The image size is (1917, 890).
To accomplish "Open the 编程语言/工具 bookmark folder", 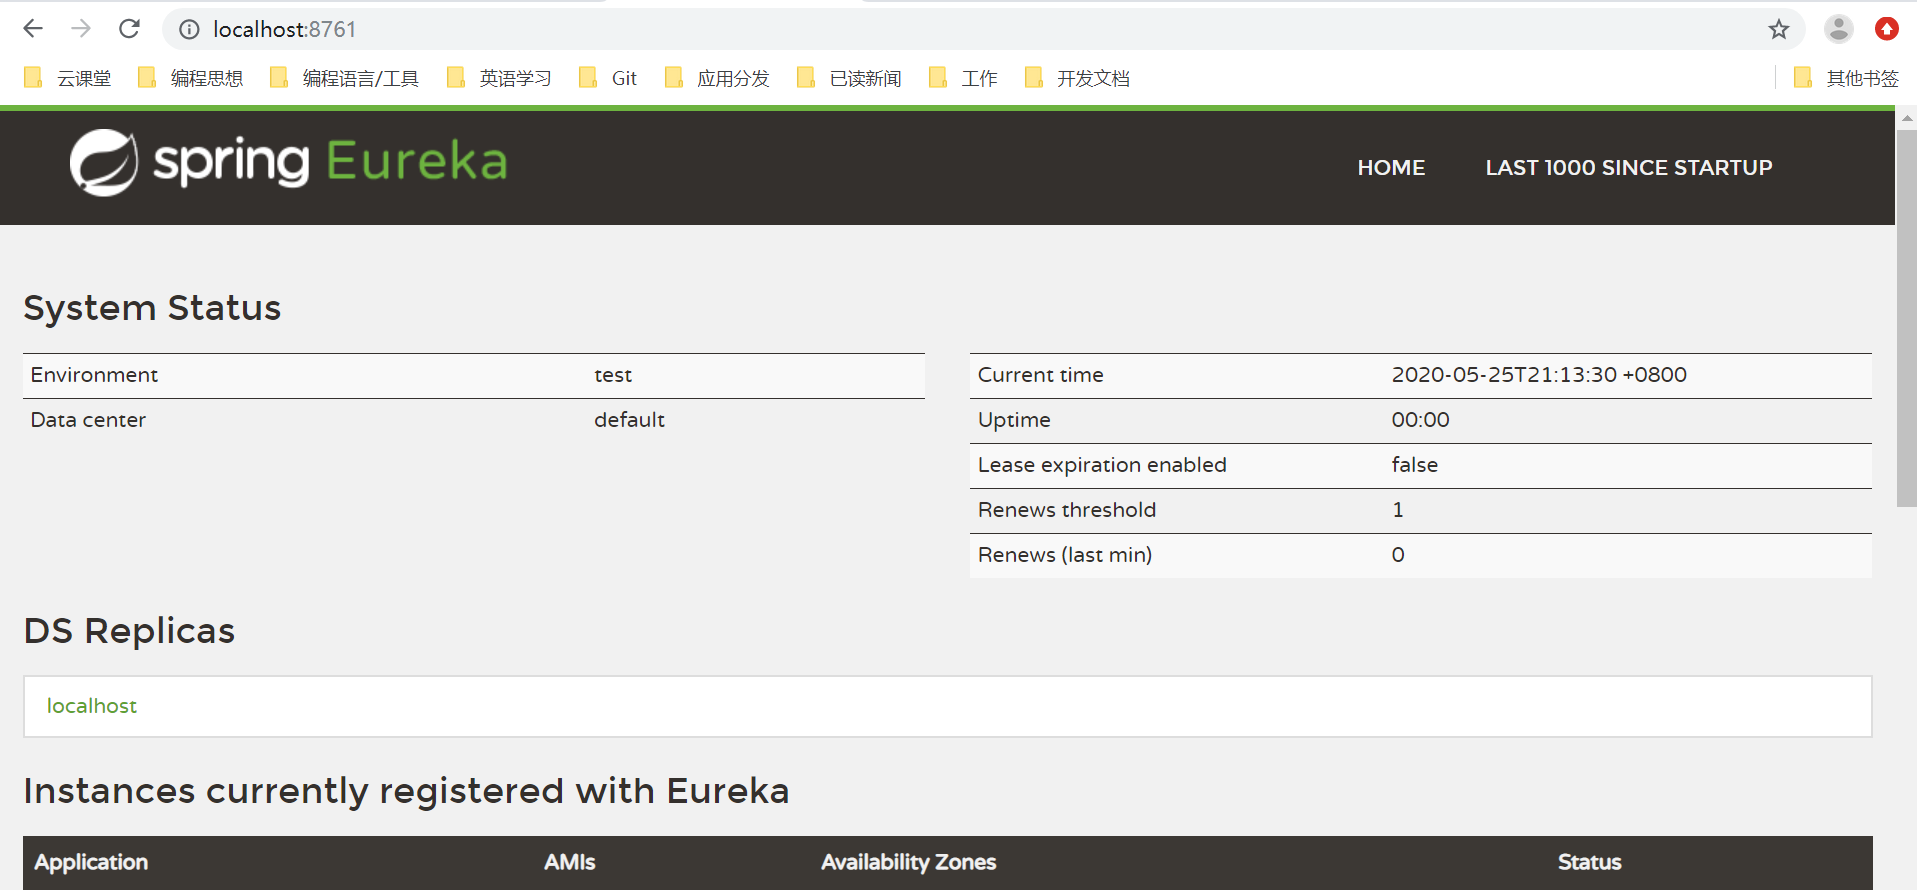I will tap(344, 78).
